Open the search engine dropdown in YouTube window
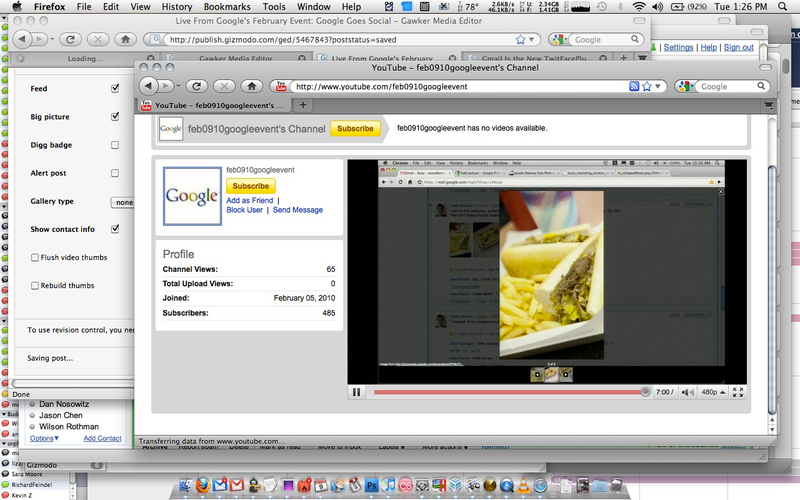800x500 pixels. [685, 86]
